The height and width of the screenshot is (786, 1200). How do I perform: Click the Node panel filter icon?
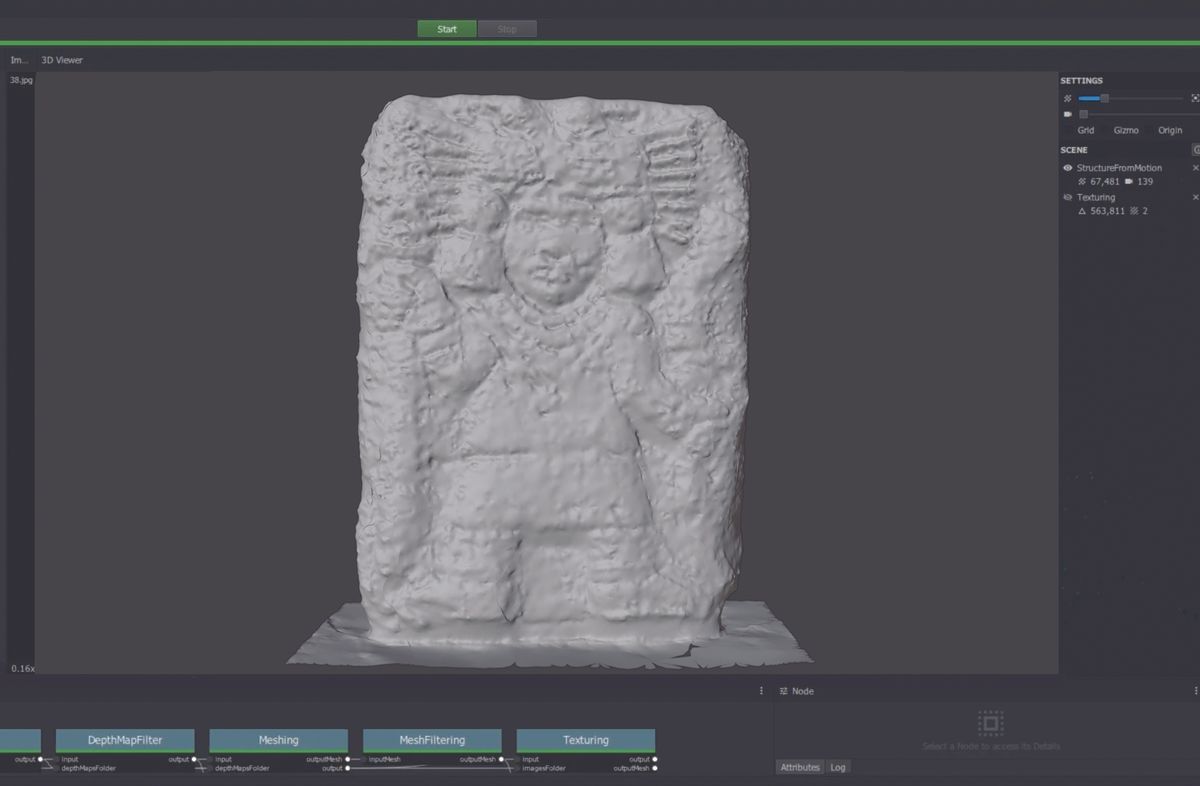pos(784,691)
